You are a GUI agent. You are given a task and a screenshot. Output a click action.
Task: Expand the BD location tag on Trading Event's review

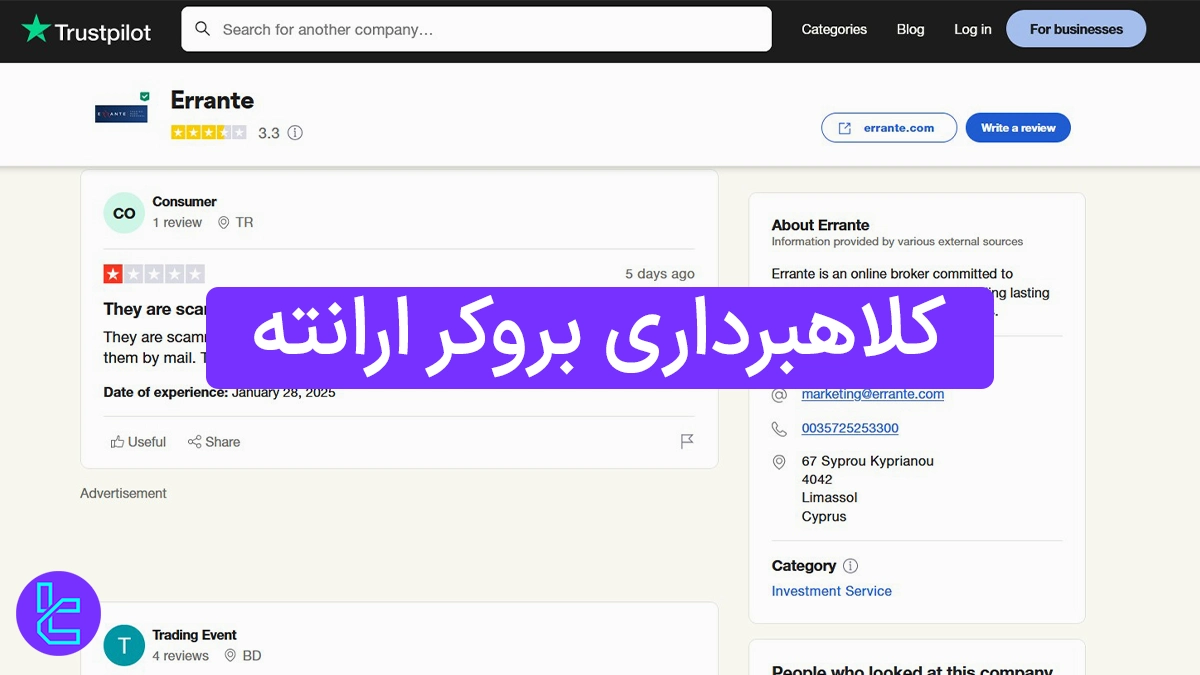[x=244, y=655]
